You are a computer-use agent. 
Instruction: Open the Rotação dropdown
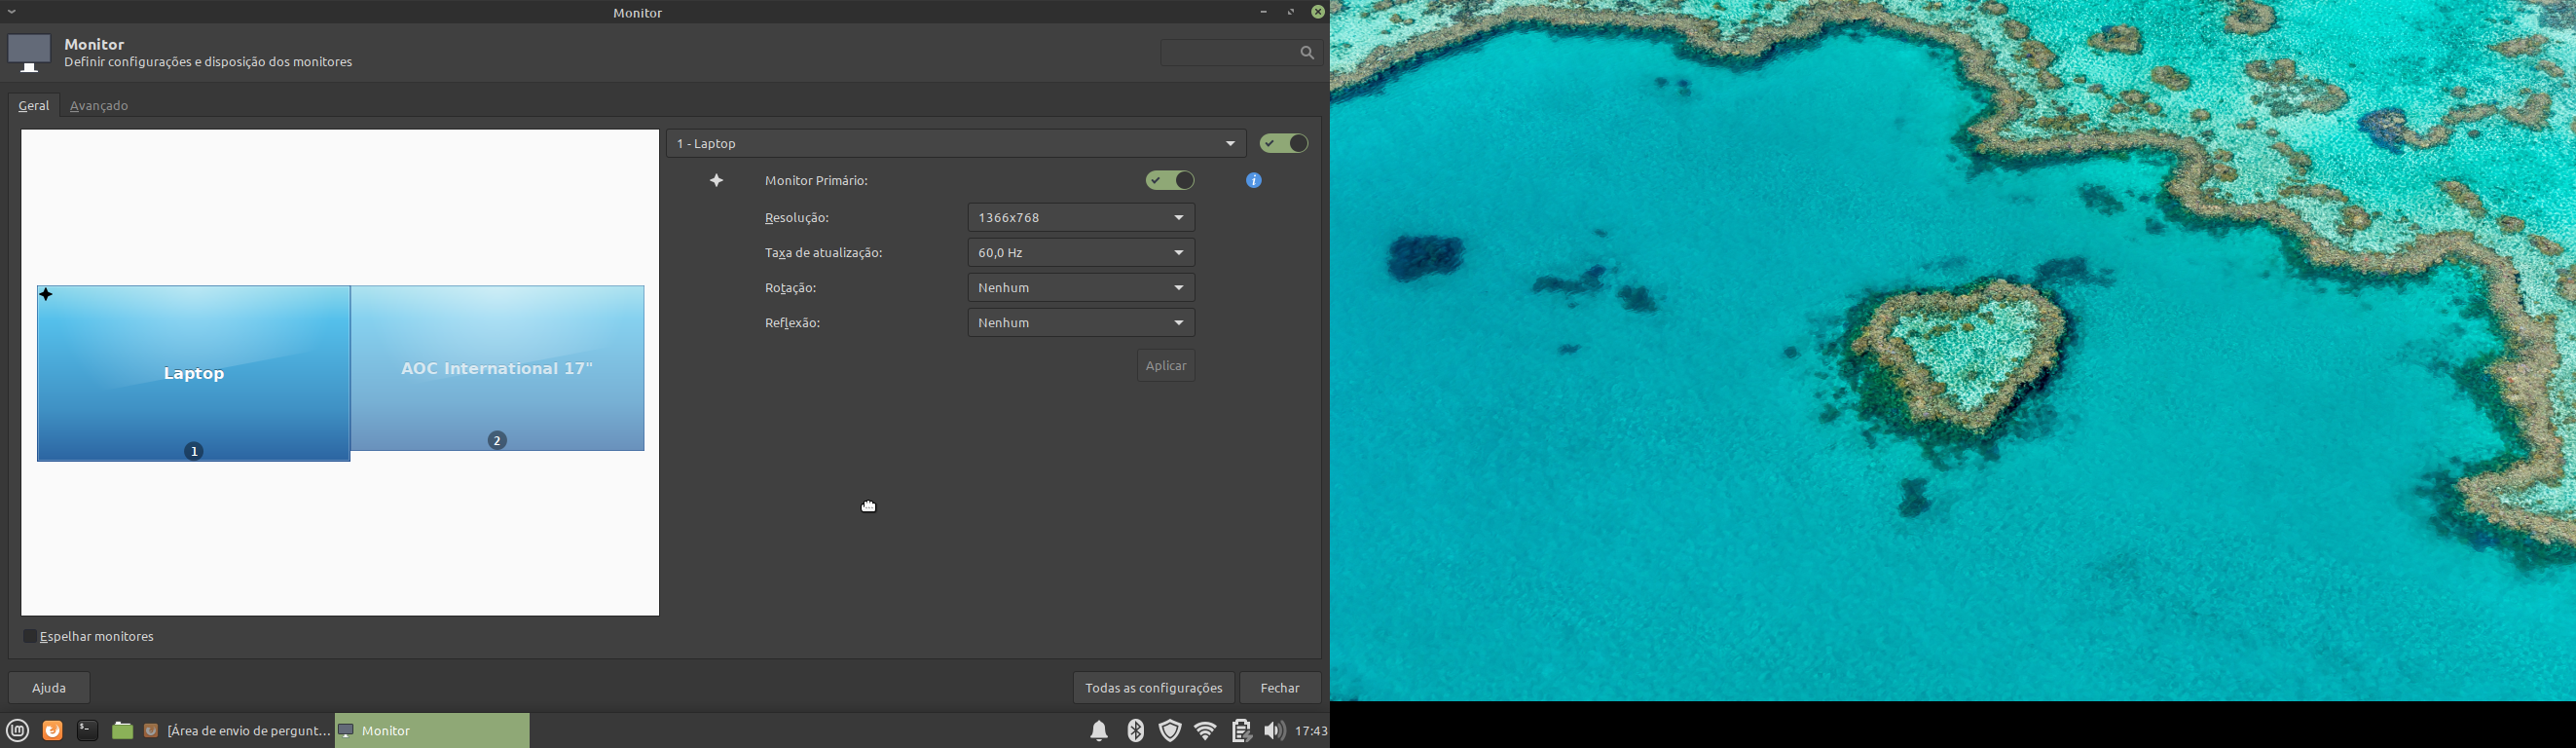point(1081,288)
